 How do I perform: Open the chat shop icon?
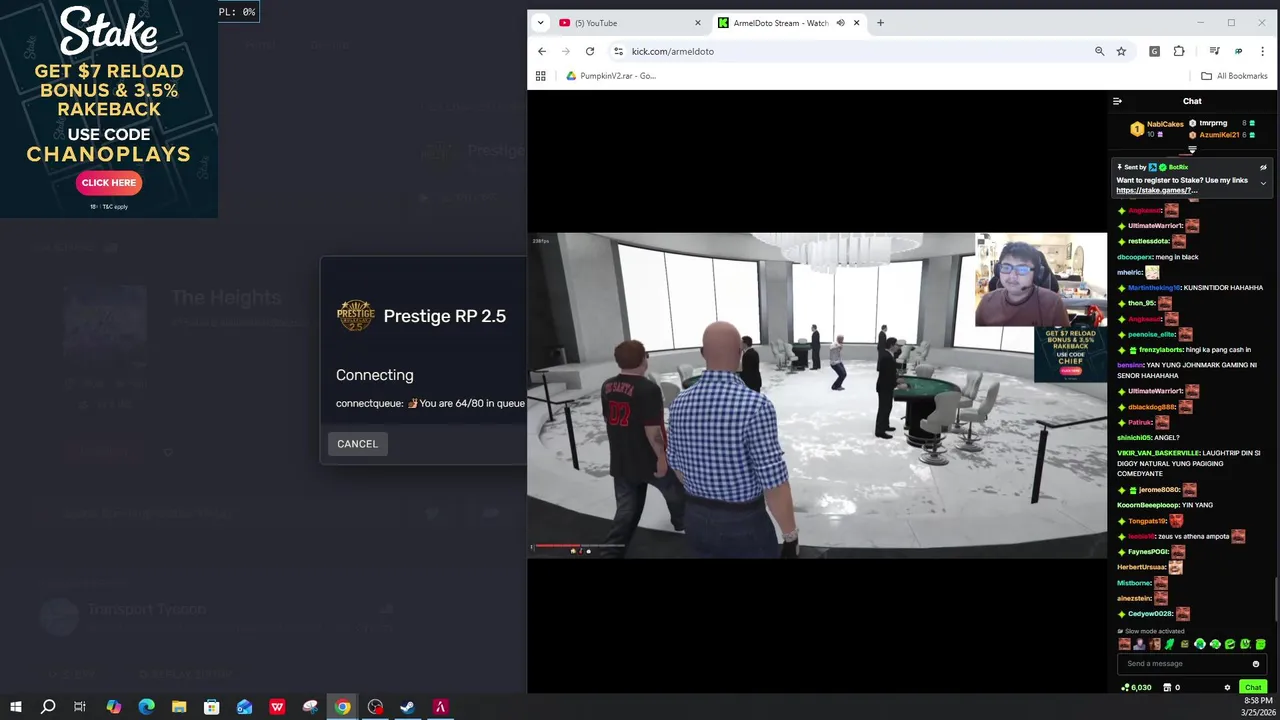(x=1167, y=687)
